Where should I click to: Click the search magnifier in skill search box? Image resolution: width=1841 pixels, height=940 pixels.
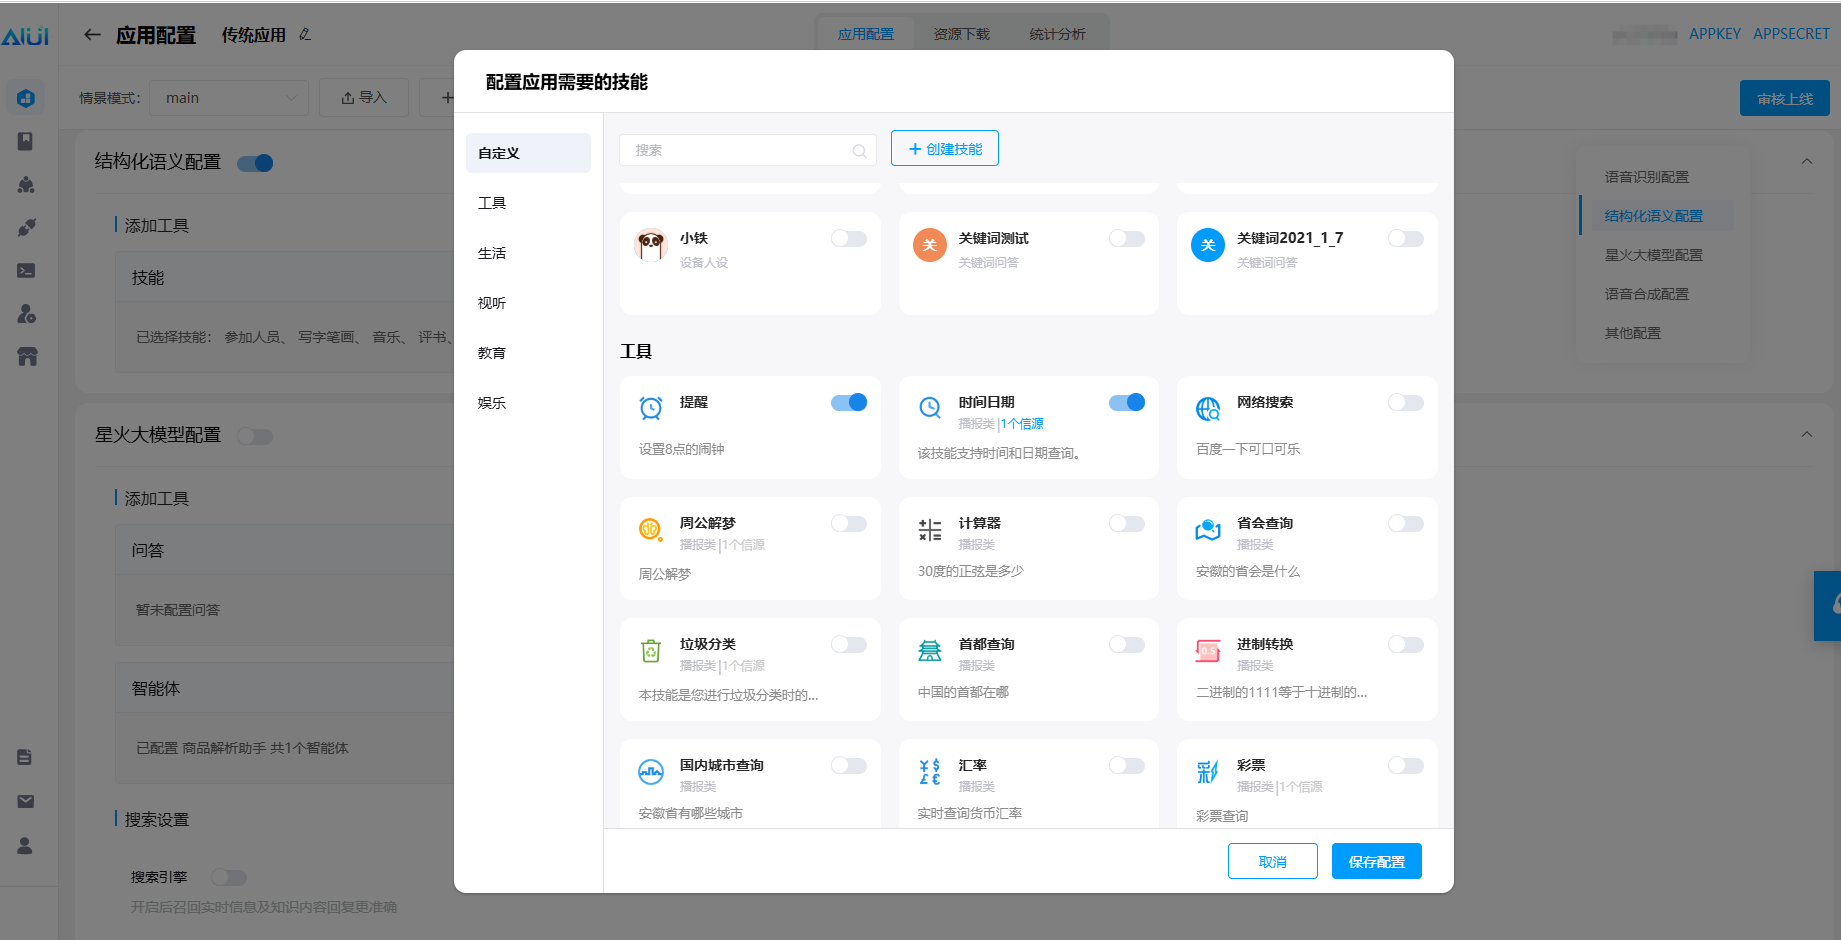point(859,151)
